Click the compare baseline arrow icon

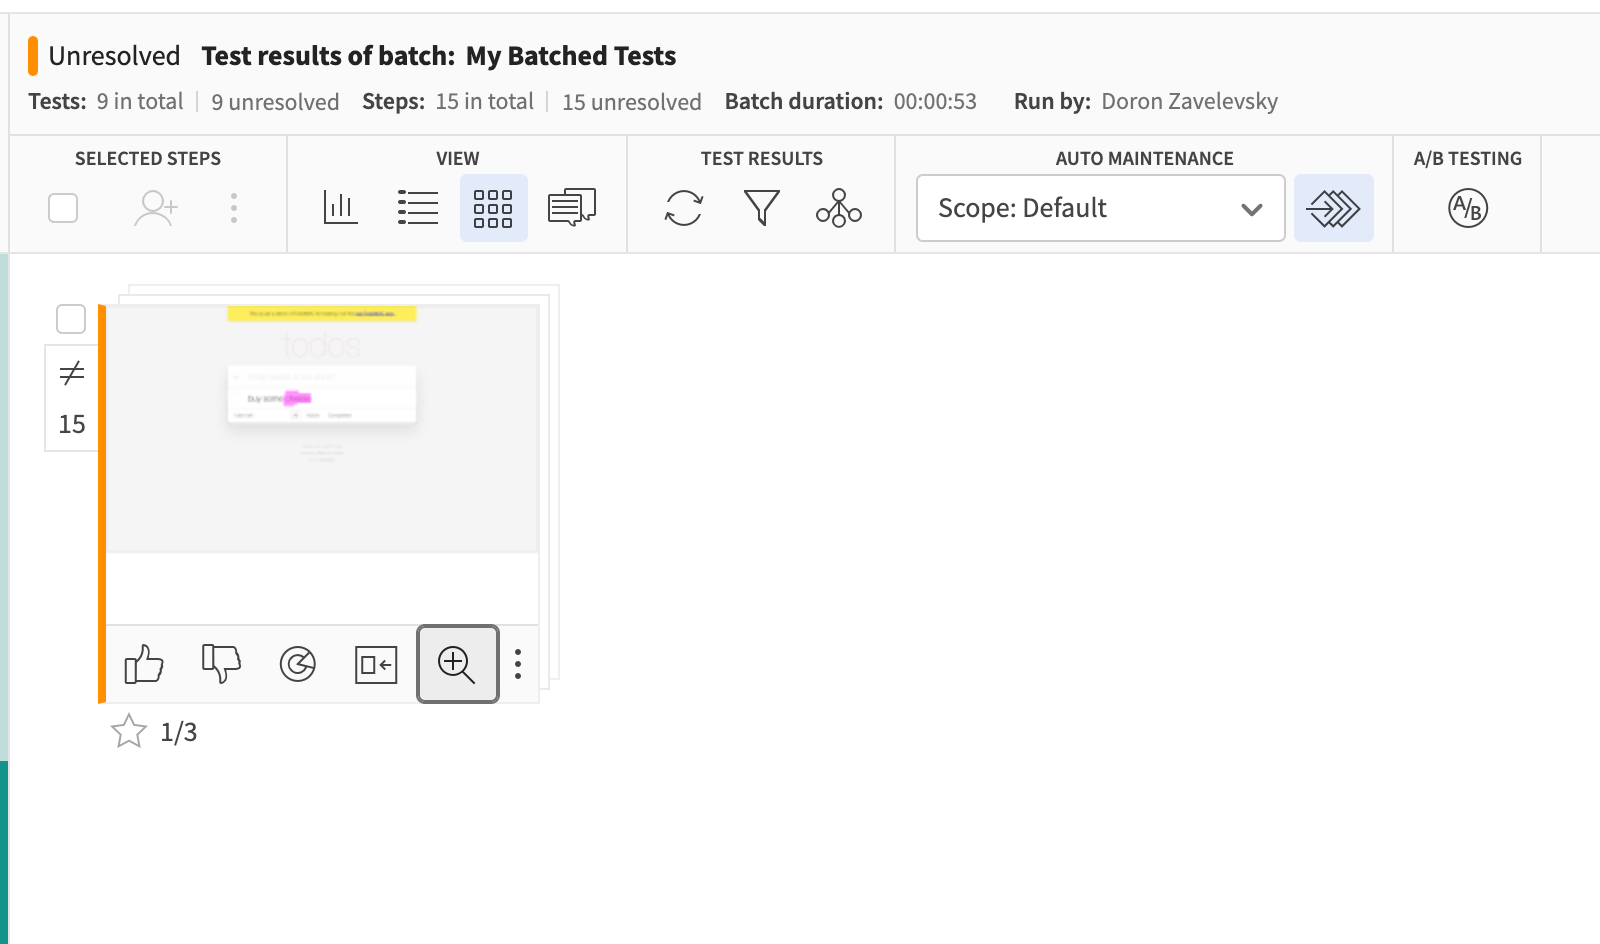(x=376, y=665)
